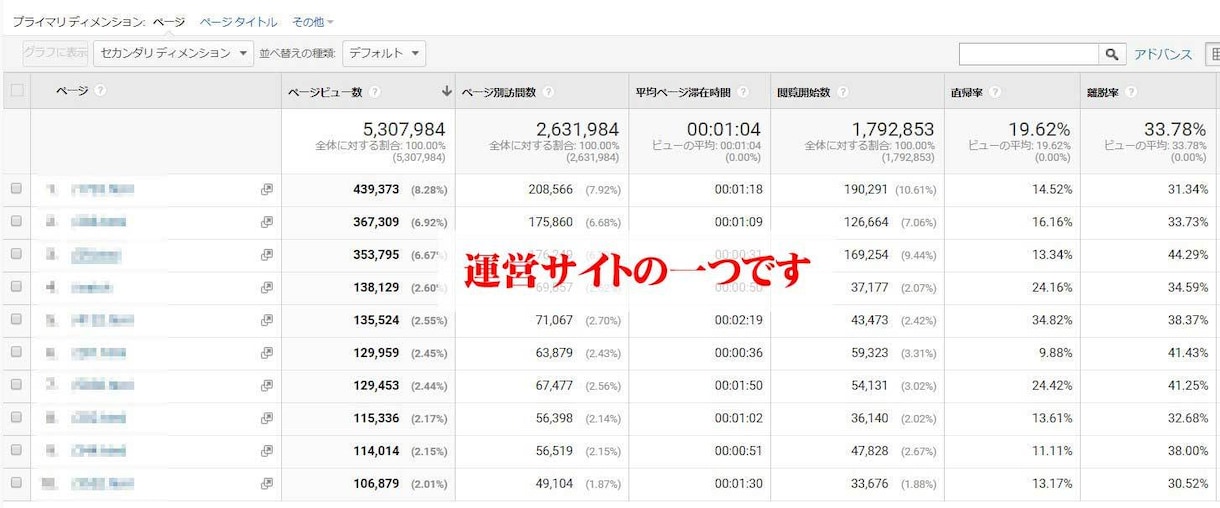Open page link icon in 367,309 row
Viewport: 1220px width, 508px height.
click(266, 222)
